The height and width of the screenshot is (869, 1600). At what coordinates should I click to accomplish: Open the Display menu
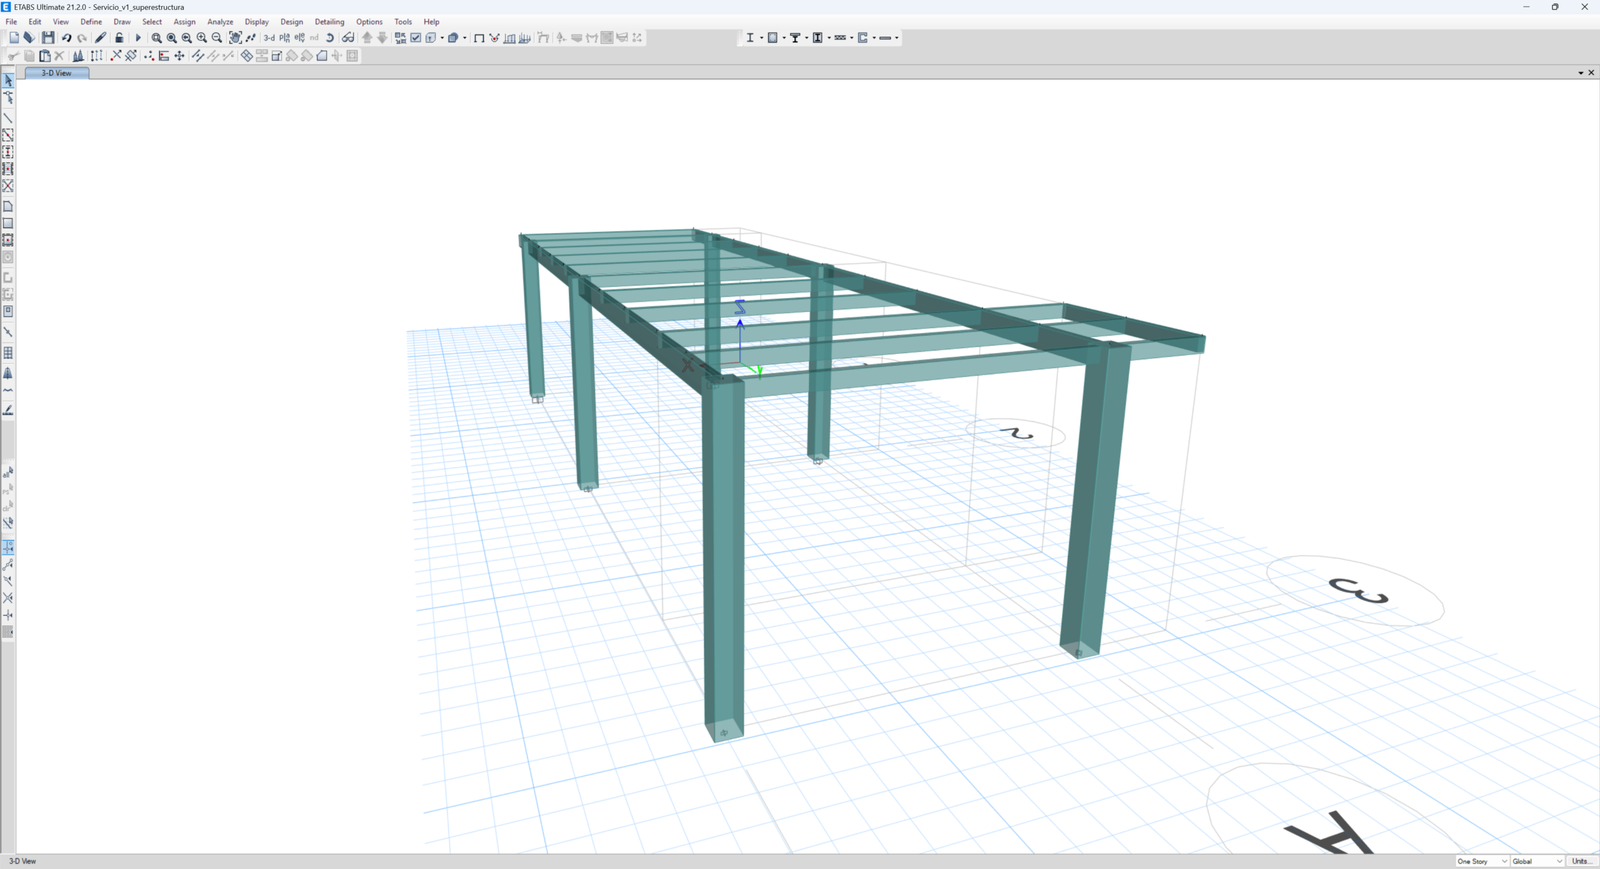point(257,22)
